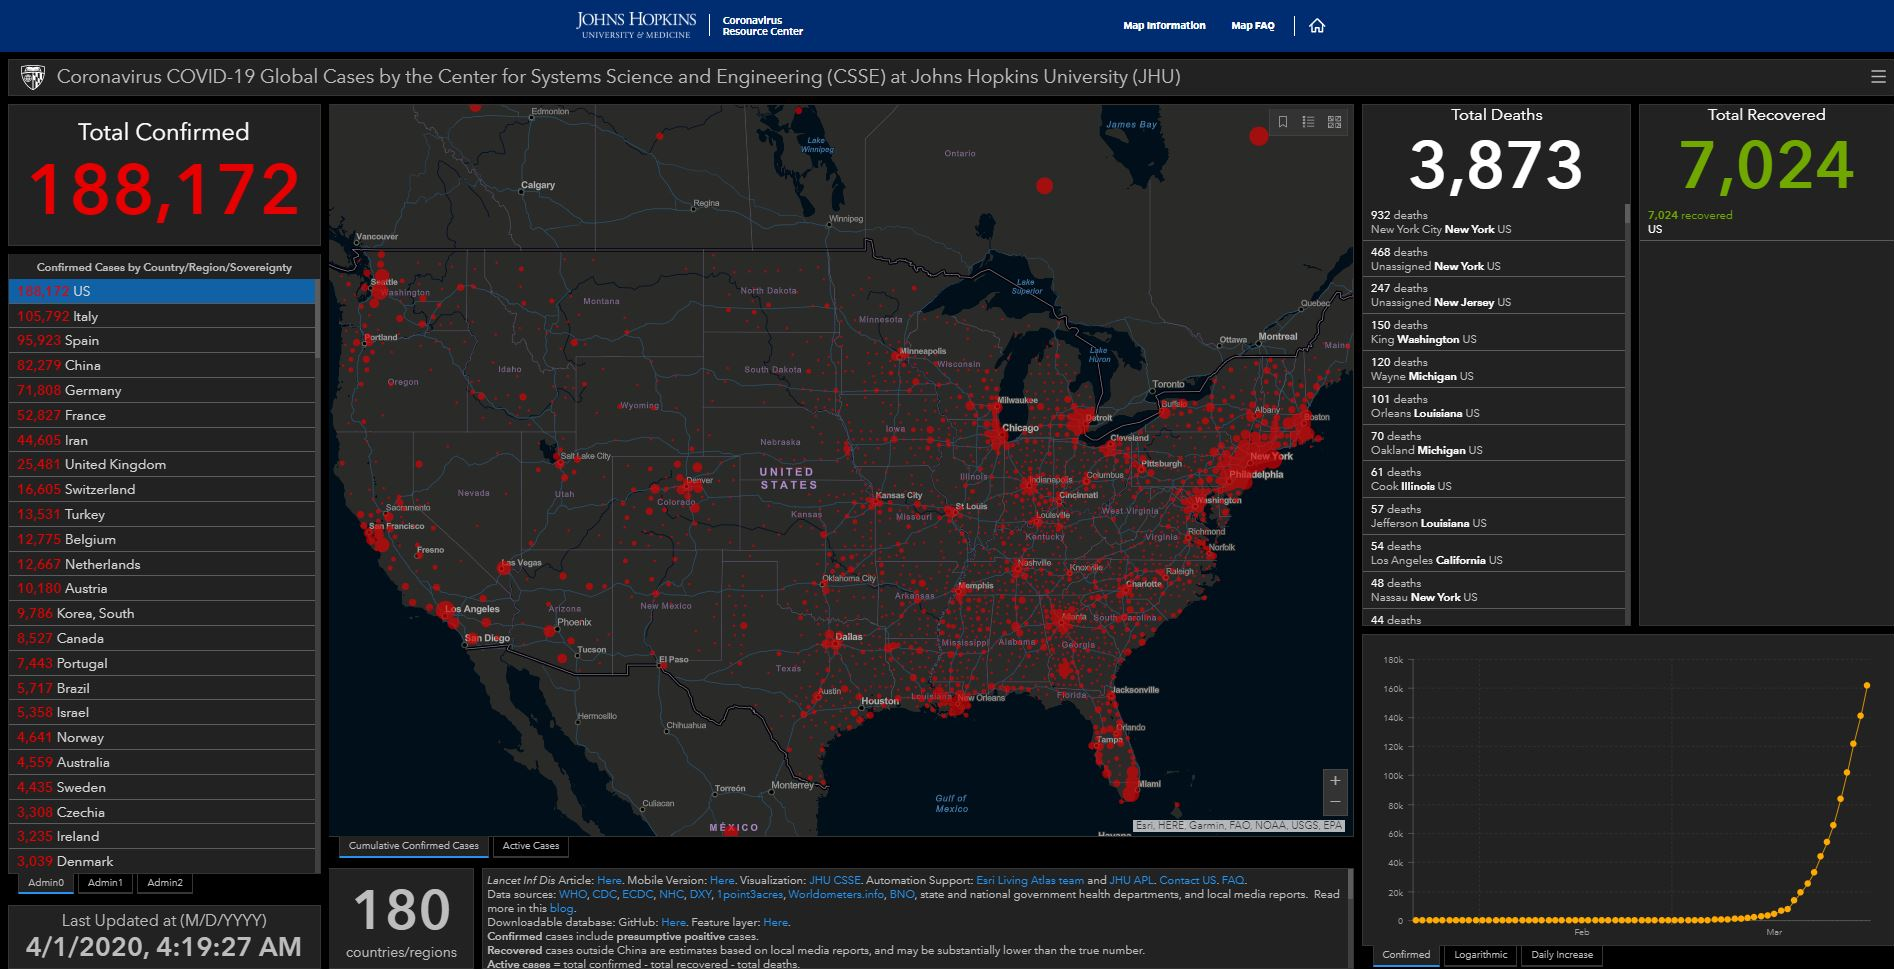Open the Esri Living Atlas team link
The image size is (1894, 969).
[x=1030, y=881]
